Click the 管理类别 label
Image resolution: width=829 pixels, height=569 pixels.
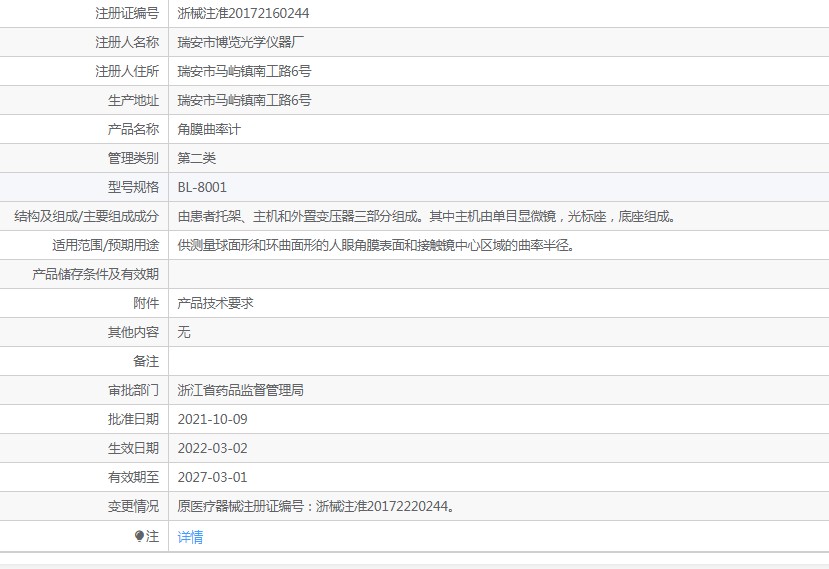[x=133, y=158]
